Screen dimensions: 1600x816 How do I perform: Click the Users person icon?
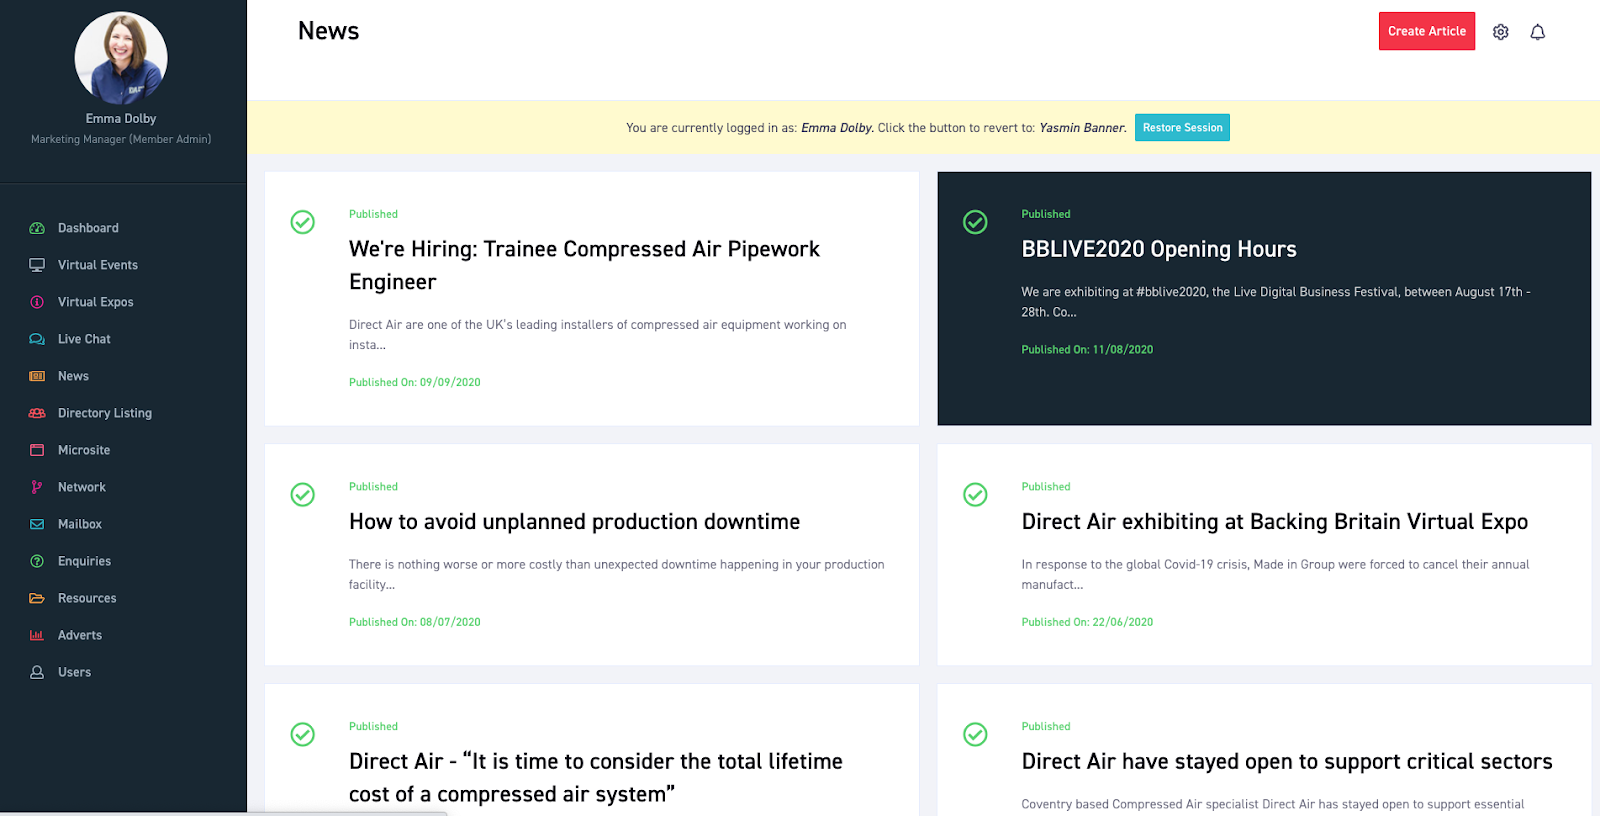point(37,672)
